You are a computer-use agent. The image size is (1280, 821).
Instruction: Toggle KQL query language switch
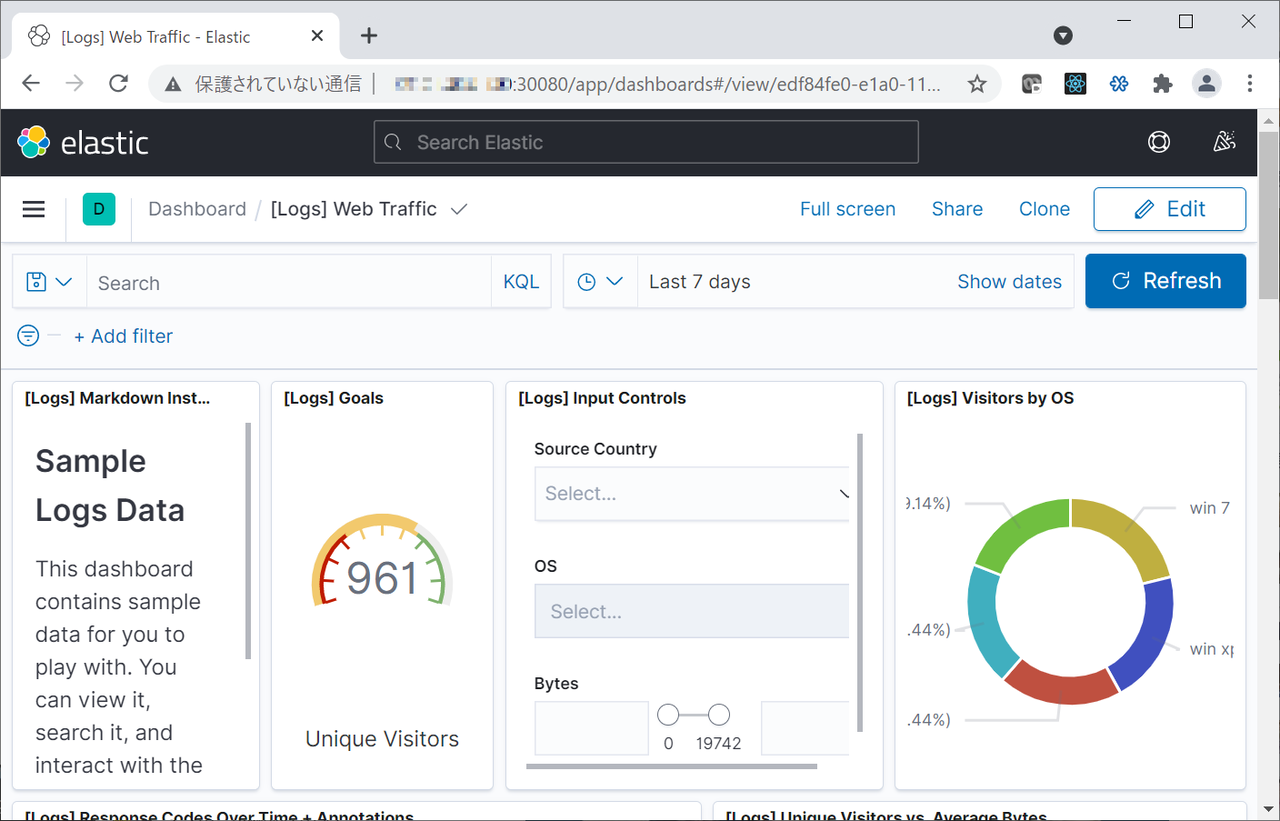521,282
